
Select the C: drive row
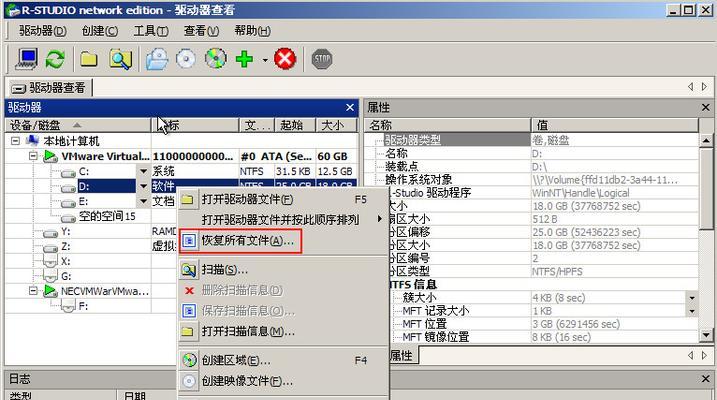(181, 171)
